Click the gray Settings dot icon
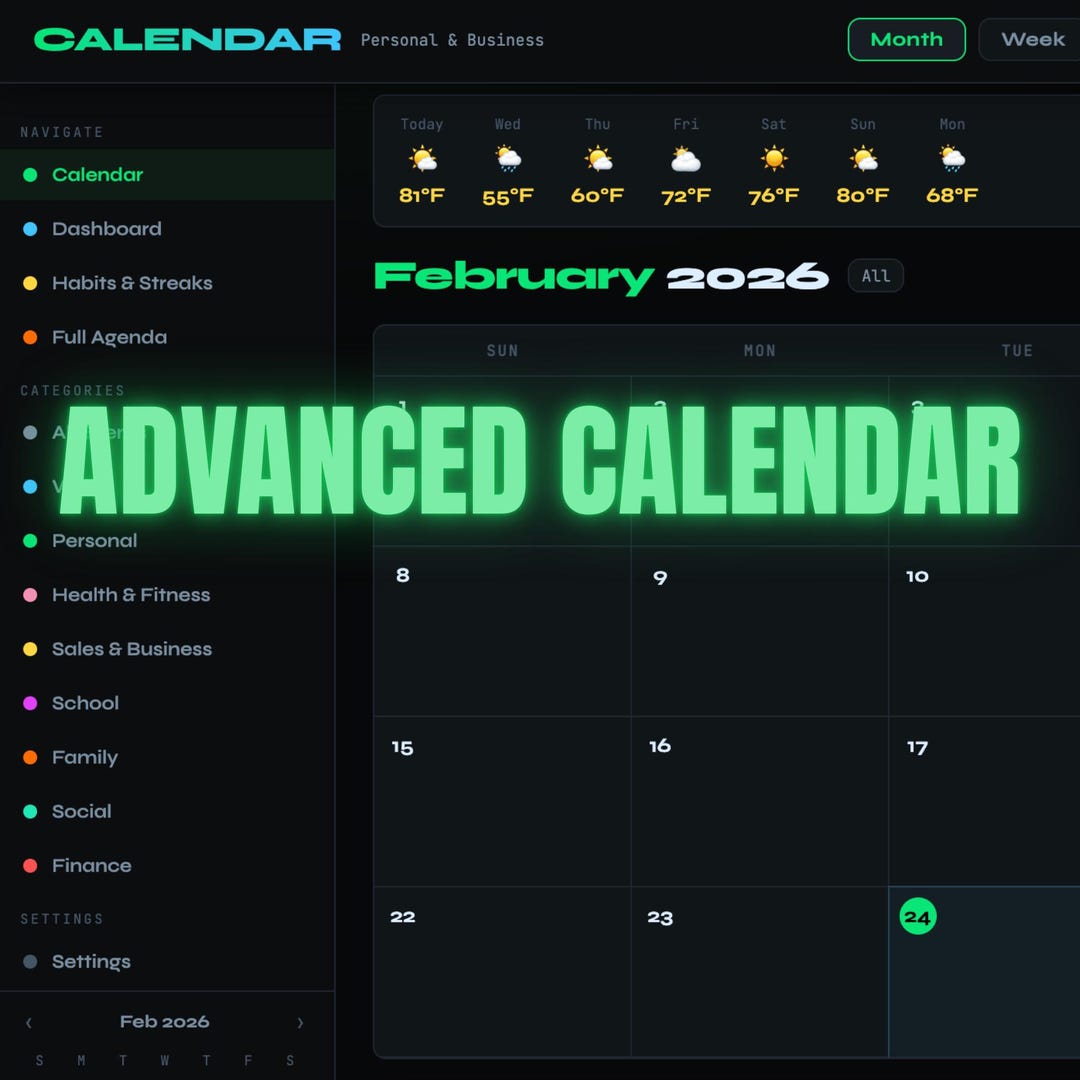1080x1080 pixels. (30, 962)
